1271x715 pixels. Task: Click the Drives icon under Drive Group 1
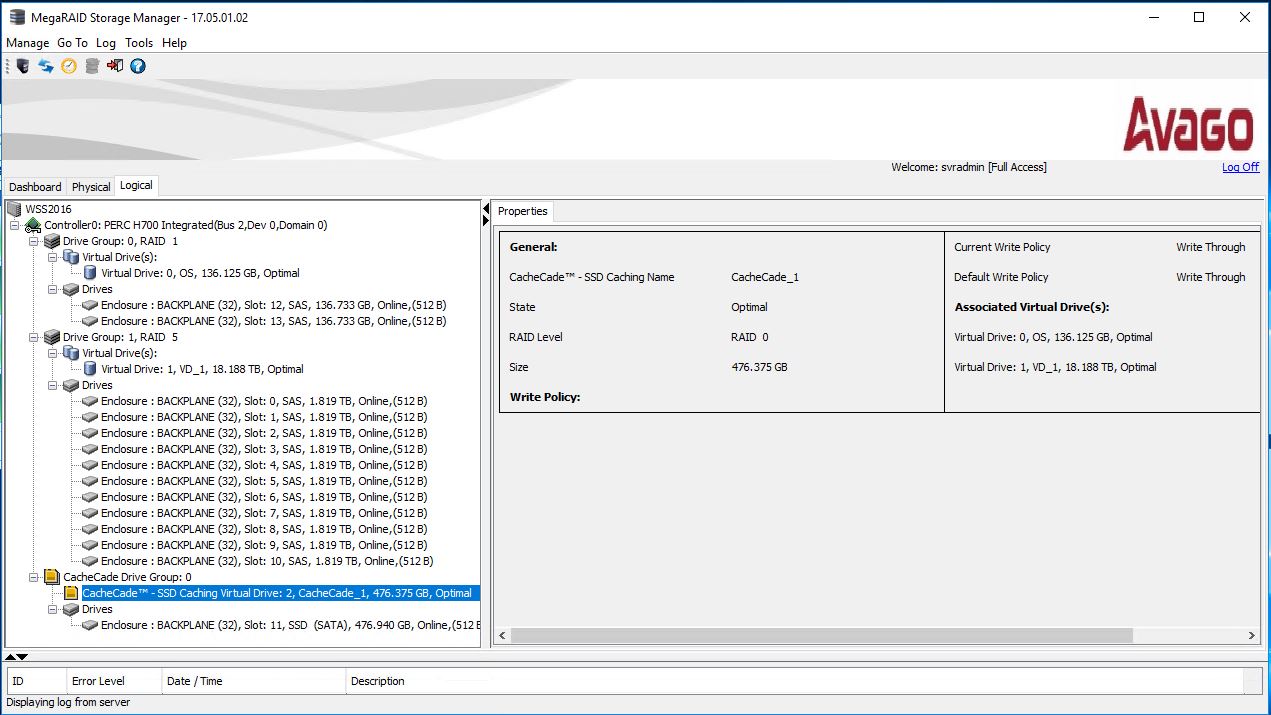(x=71, y=385)
